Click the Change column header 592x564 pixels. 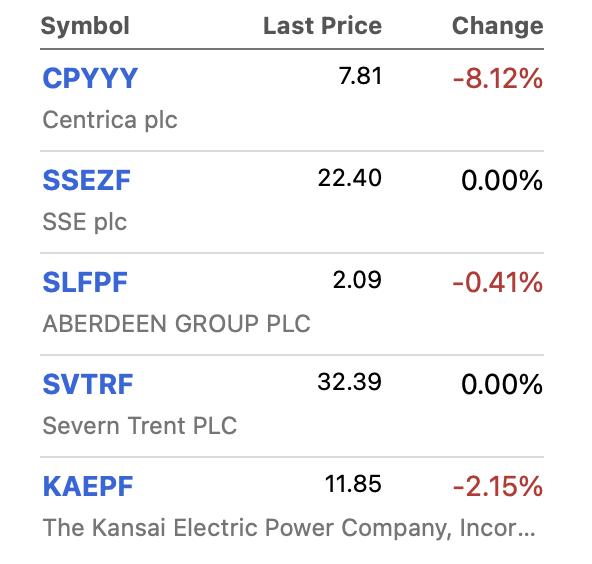click(x=498, y=26)
